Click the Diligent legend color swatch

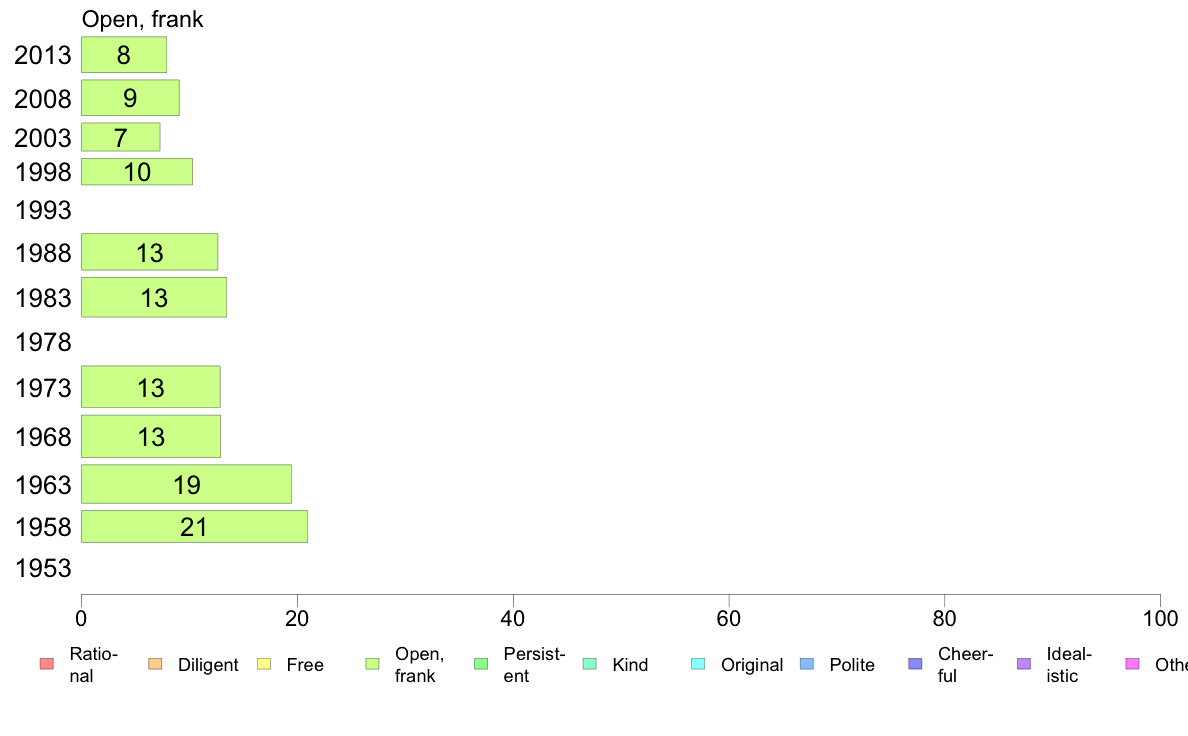[155, 664]
